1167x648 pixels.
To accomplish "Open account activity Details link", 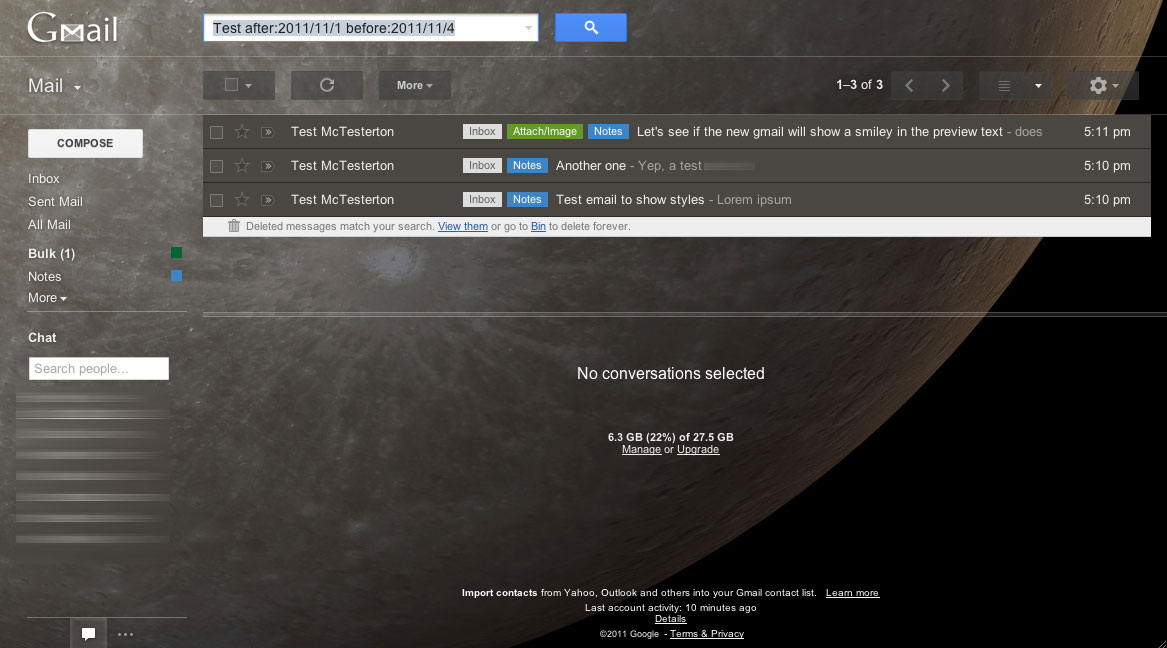I will click(671, 619).
